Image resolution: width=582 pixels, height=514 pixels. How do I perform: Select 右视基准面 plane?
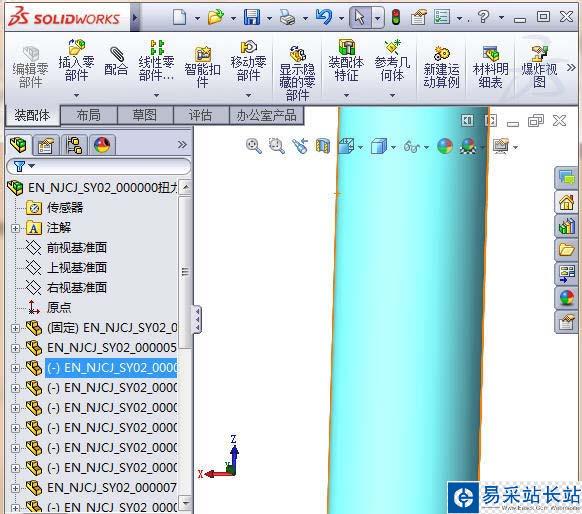pyautogui.click(x=66, y=288)
